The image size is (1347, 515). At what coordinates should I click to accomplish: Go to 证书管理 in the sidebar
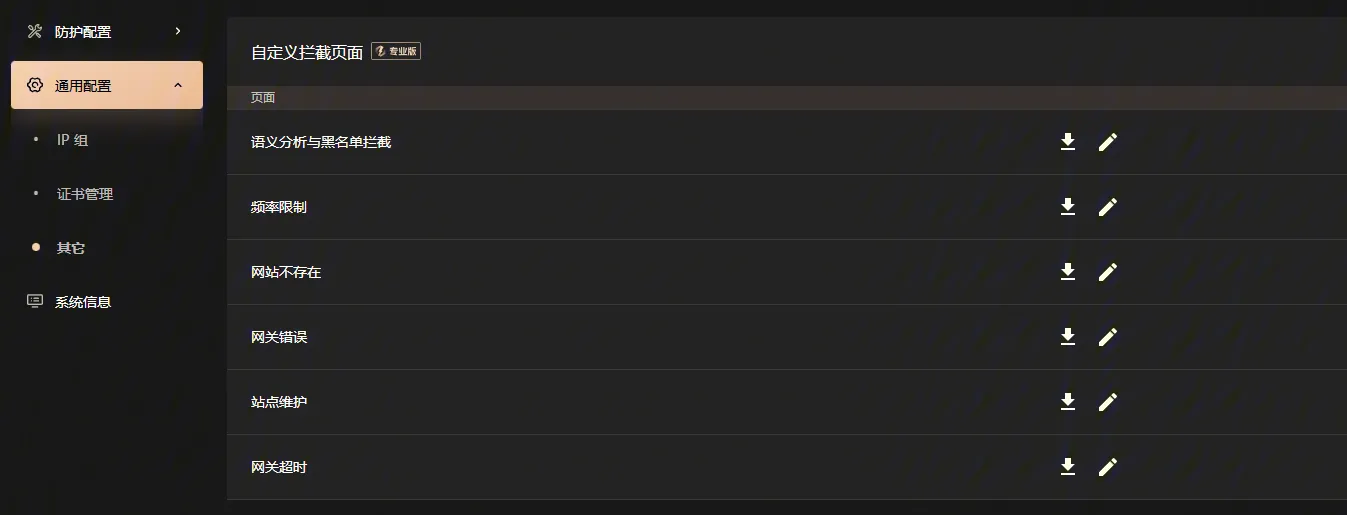(85, 194)
